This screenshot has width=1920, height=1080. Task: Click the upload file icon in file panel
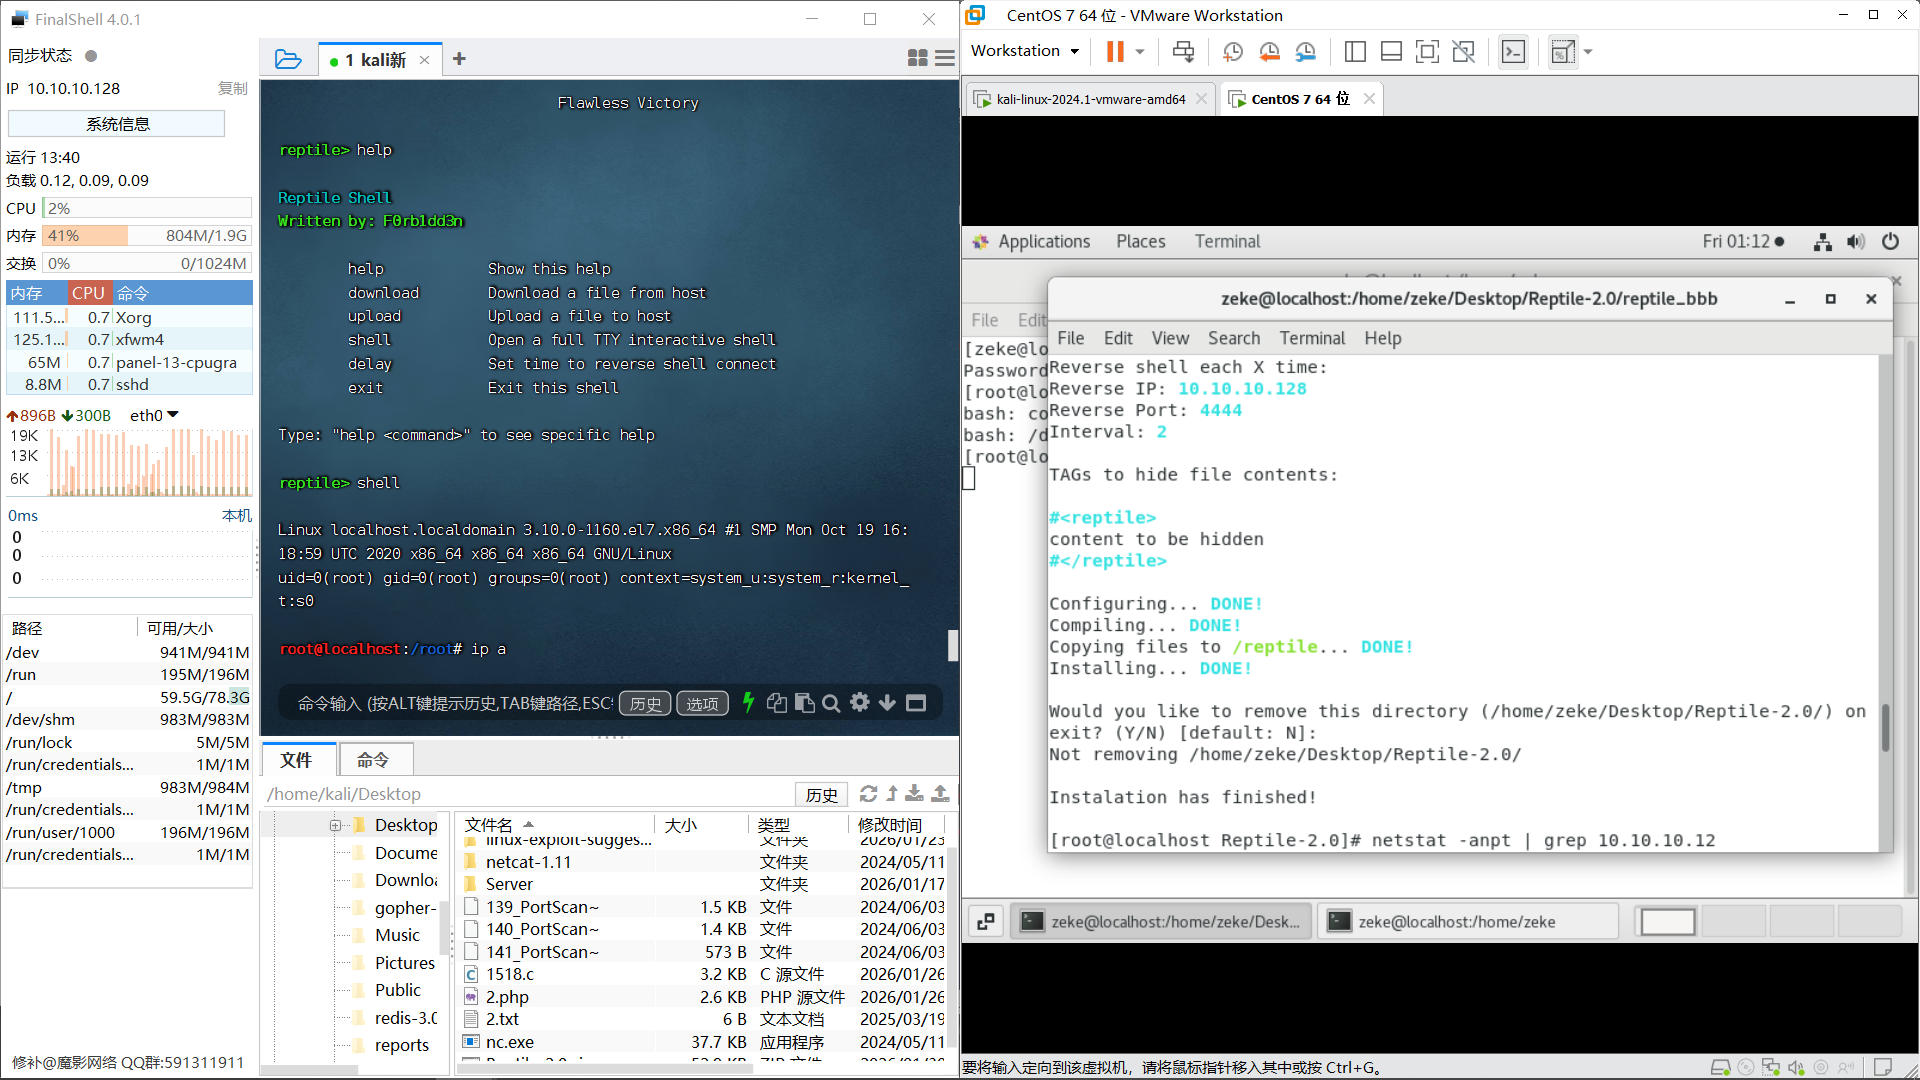(x=940, y=793)
